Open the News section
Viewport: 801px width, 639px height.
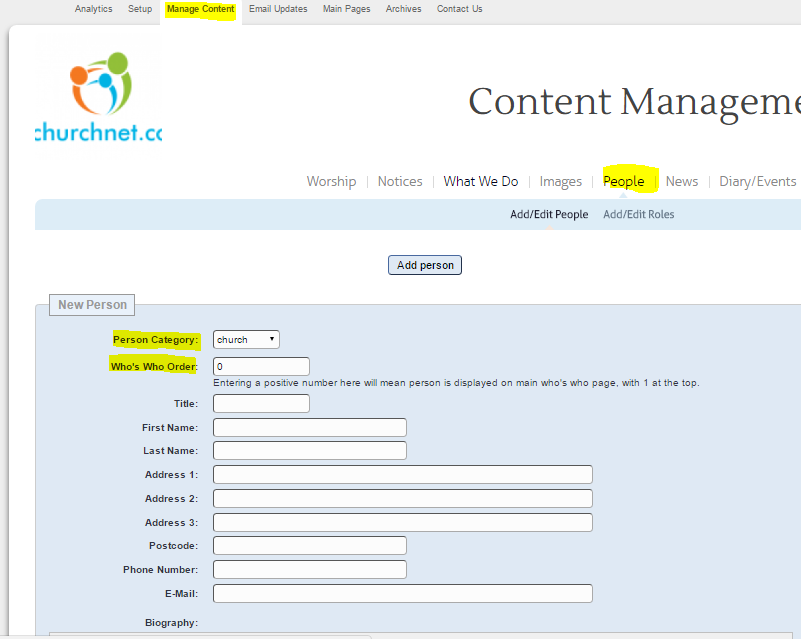pos(681,181)
